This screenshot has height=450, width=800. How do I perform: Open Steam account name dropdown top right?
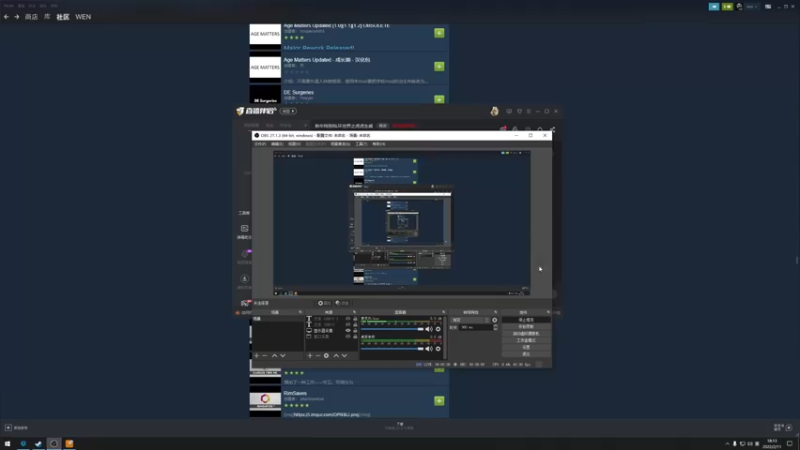coord(752,7)
